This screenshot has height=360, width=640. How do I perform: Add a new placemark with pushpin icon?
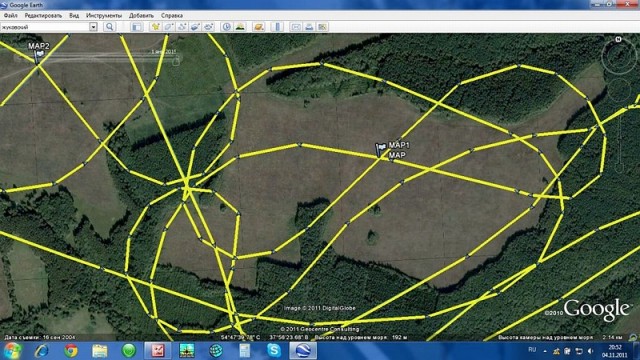(156, 27)
